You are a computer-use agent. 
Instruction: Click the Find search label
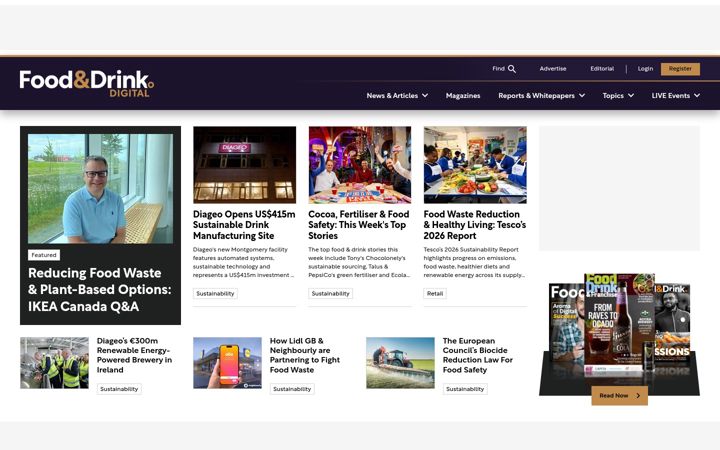pyautogui.click(x=498, y=68)
